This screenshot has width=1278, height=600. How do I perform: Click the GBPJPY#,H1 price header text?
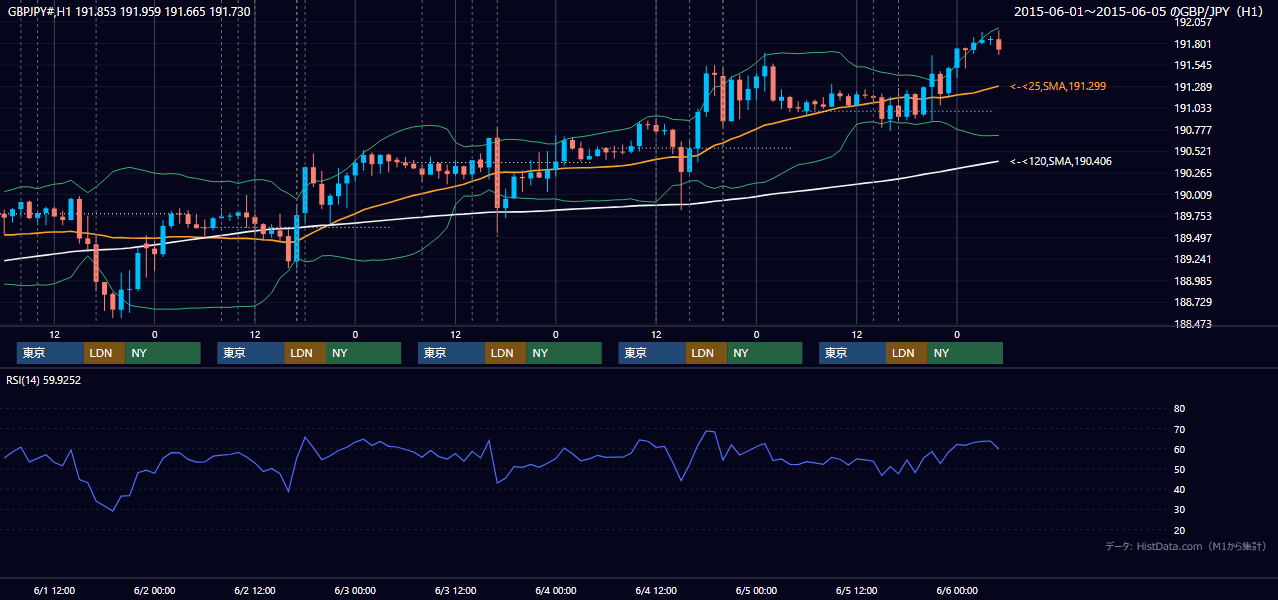click(x=129, y=12)
